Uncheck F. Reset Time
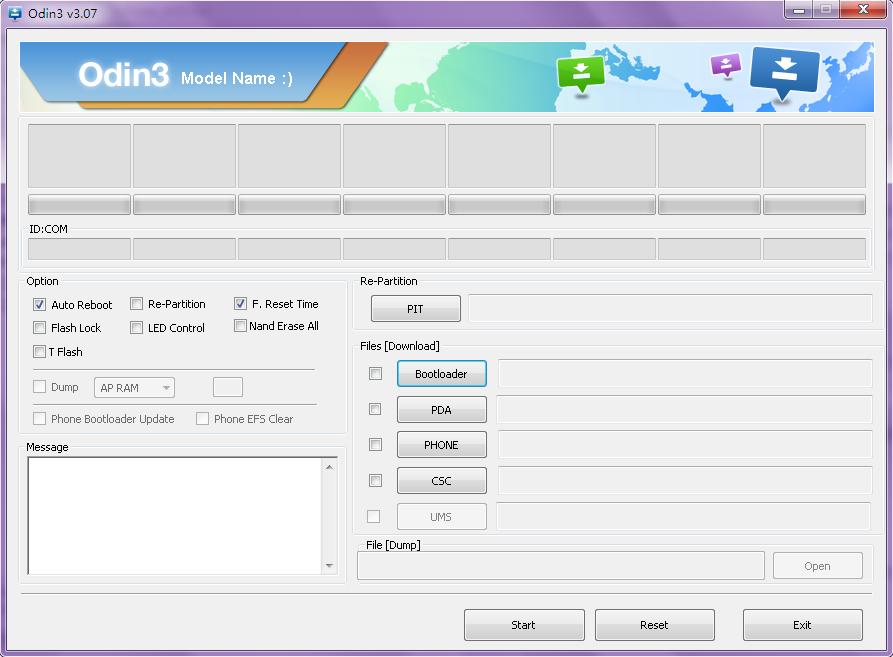 (240, 304)
